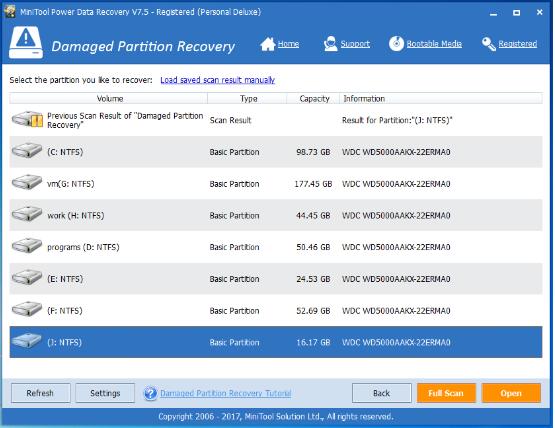Image resolution: width=555 pixels, height=428 pixels.
Task: Click the Bootable Media disc icon
Action: coord(396,44)
